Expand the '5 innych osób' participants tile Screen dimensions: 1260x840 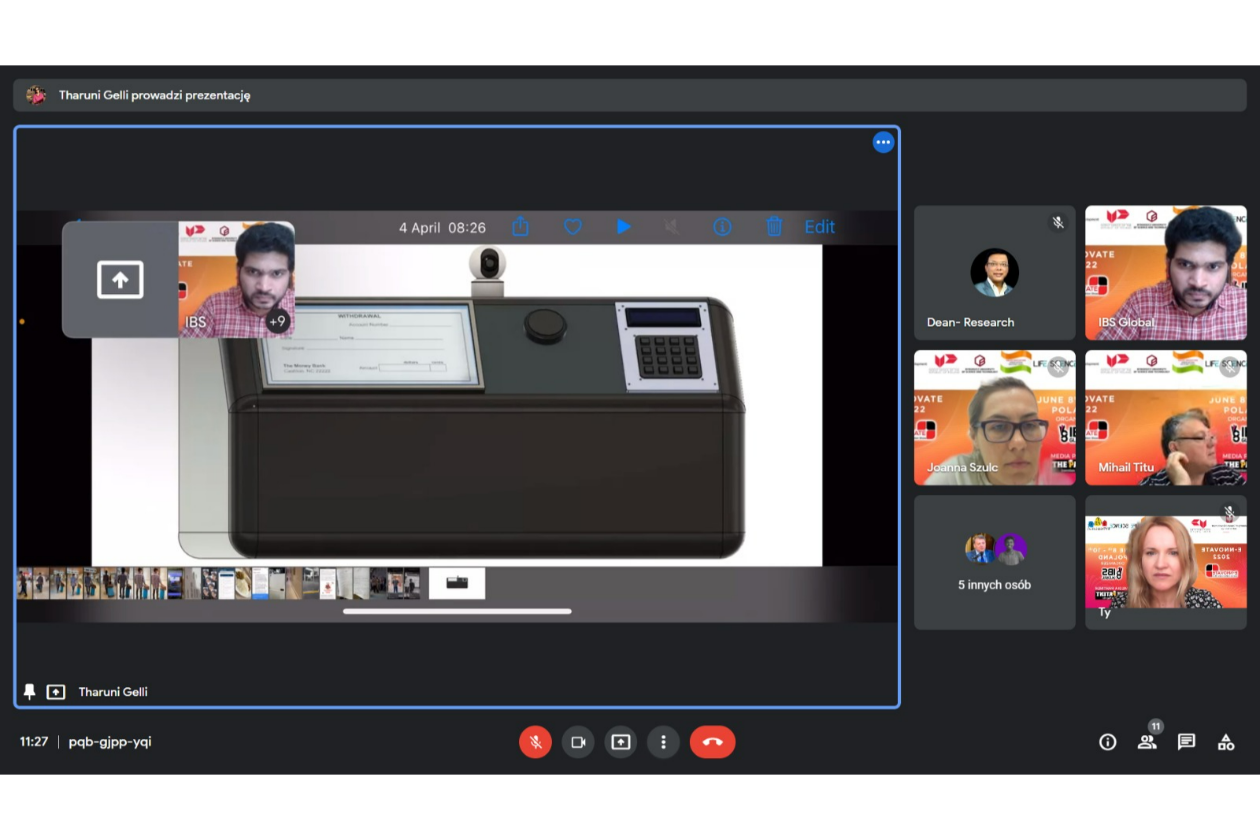point(994,563)
